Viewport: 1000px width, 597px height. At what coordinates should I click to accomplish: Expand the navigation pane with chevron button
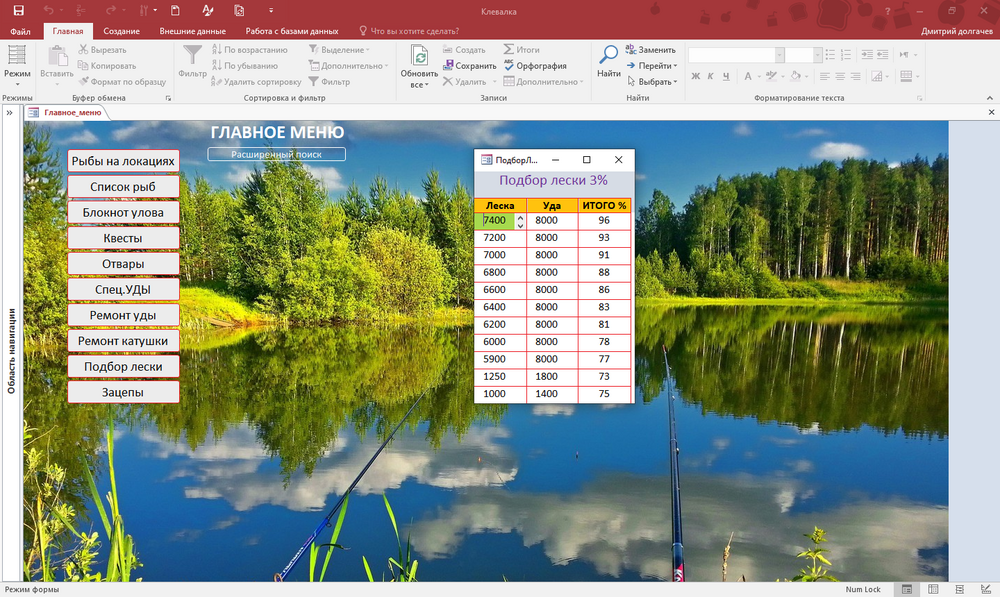(x=9, y=113)
